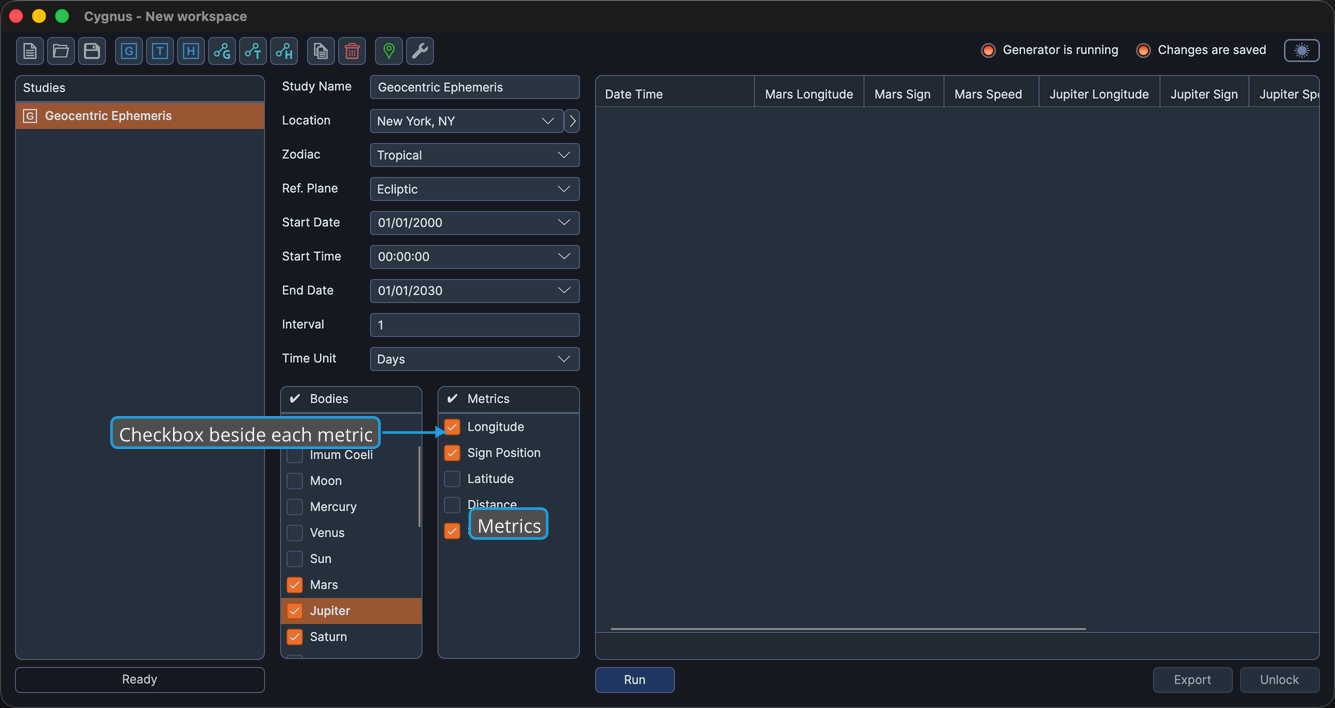Click the new workspace document icon
This screenshot has height=708, width=1335.
30,51
